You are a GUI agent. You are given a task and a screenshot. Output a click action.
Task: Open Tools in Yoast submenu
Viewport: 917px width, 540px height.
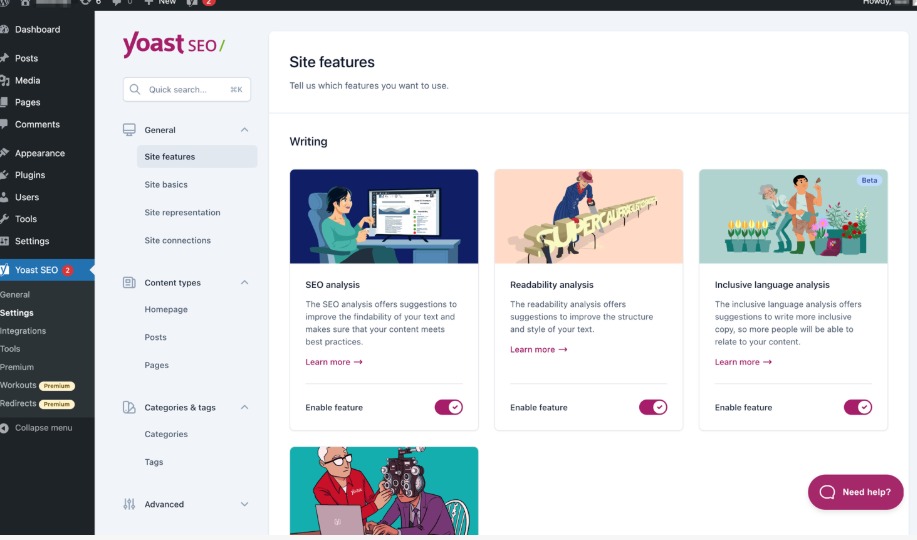[x=10, y=349]
